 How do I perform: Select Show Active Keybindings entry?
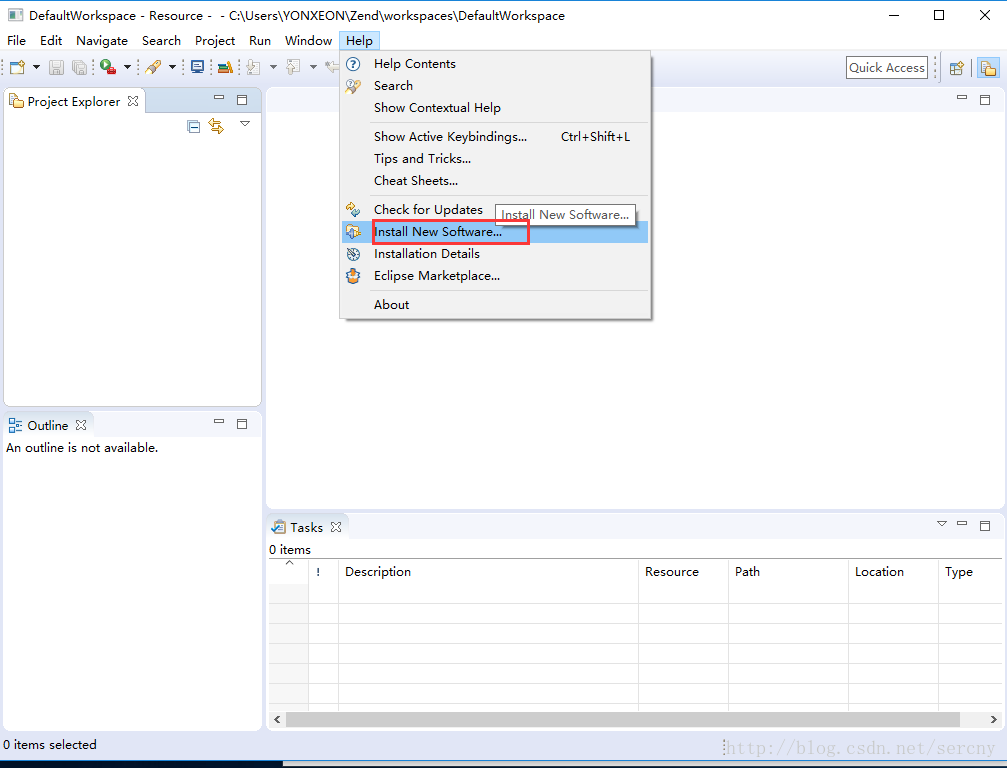coord(495,136)
